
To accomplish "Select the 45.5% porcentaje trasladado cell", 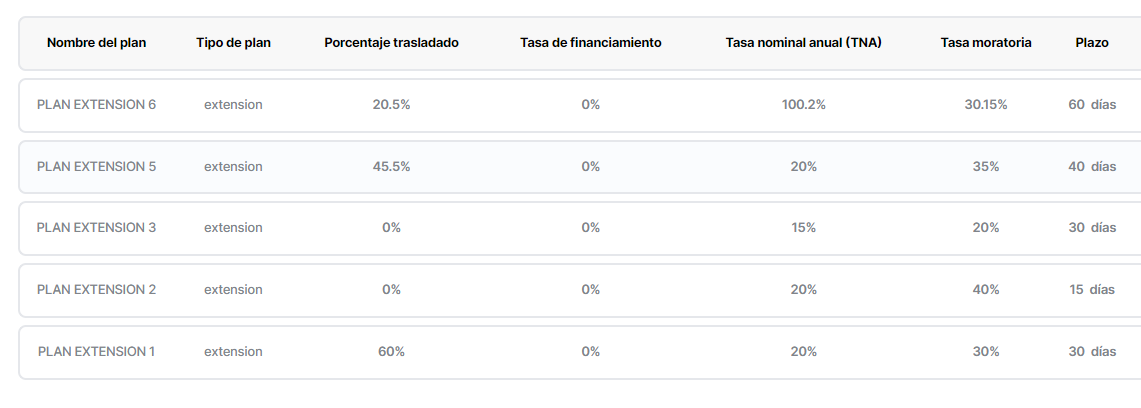I will pos(391,167).
